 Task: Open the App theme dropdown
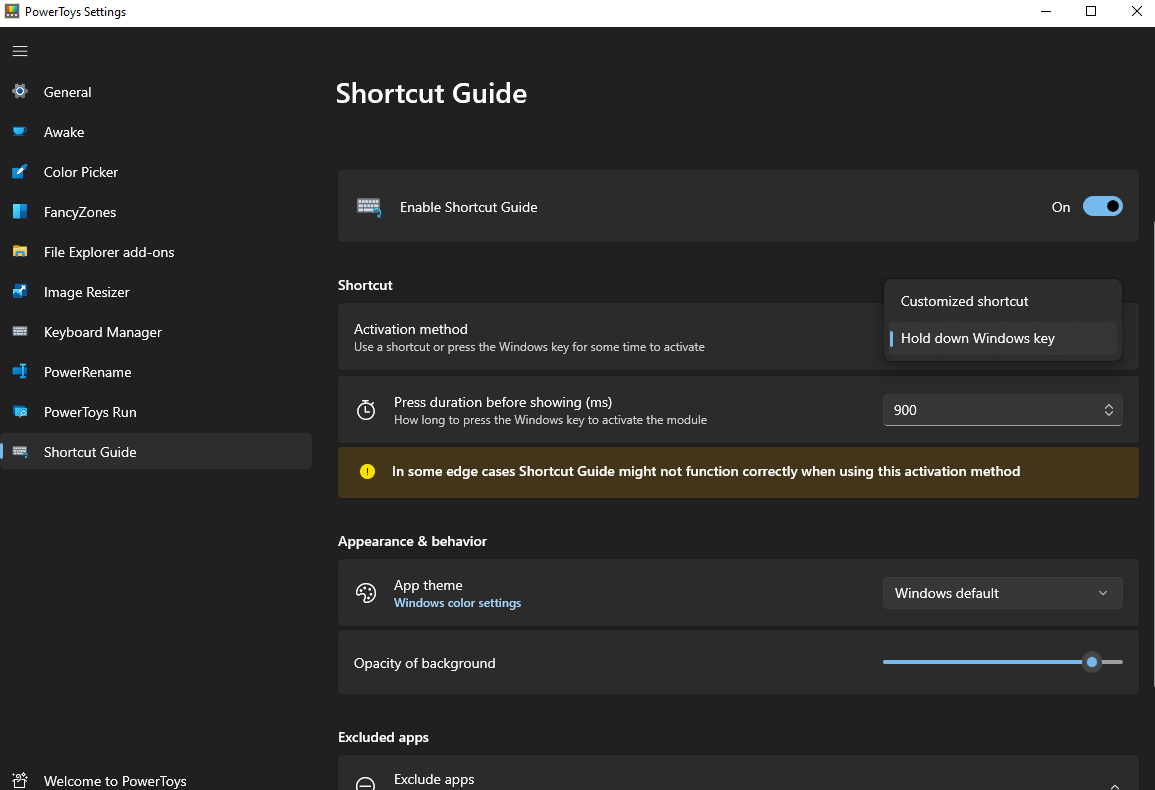[x=1002, y=592]
